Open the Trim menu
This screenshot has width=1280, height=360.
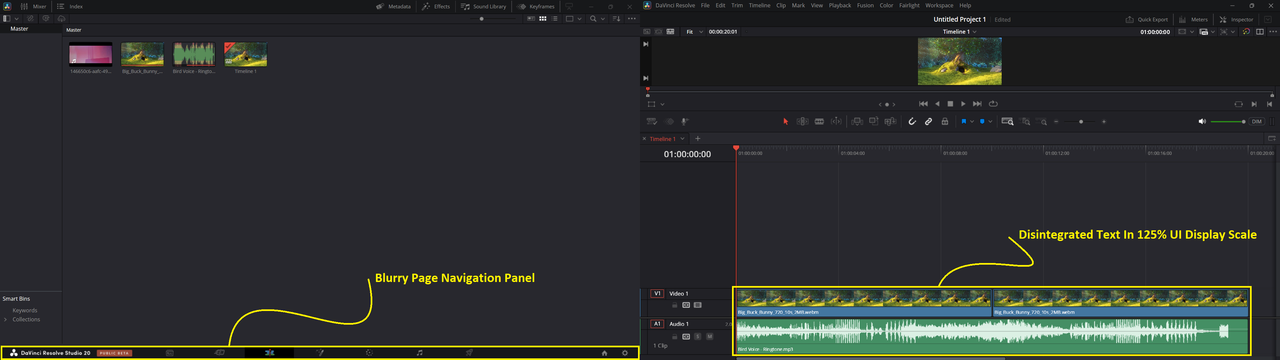click(x=736, y=6)
